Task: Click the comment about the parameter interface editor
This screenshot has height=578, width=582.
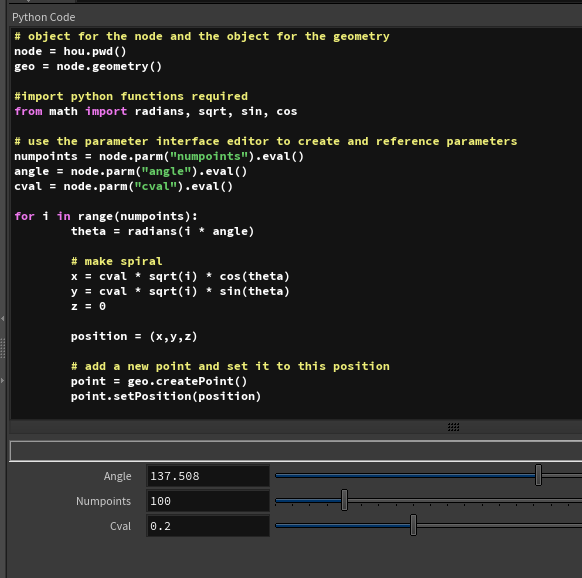Action: pyautogui.click(x=266, y=141)
